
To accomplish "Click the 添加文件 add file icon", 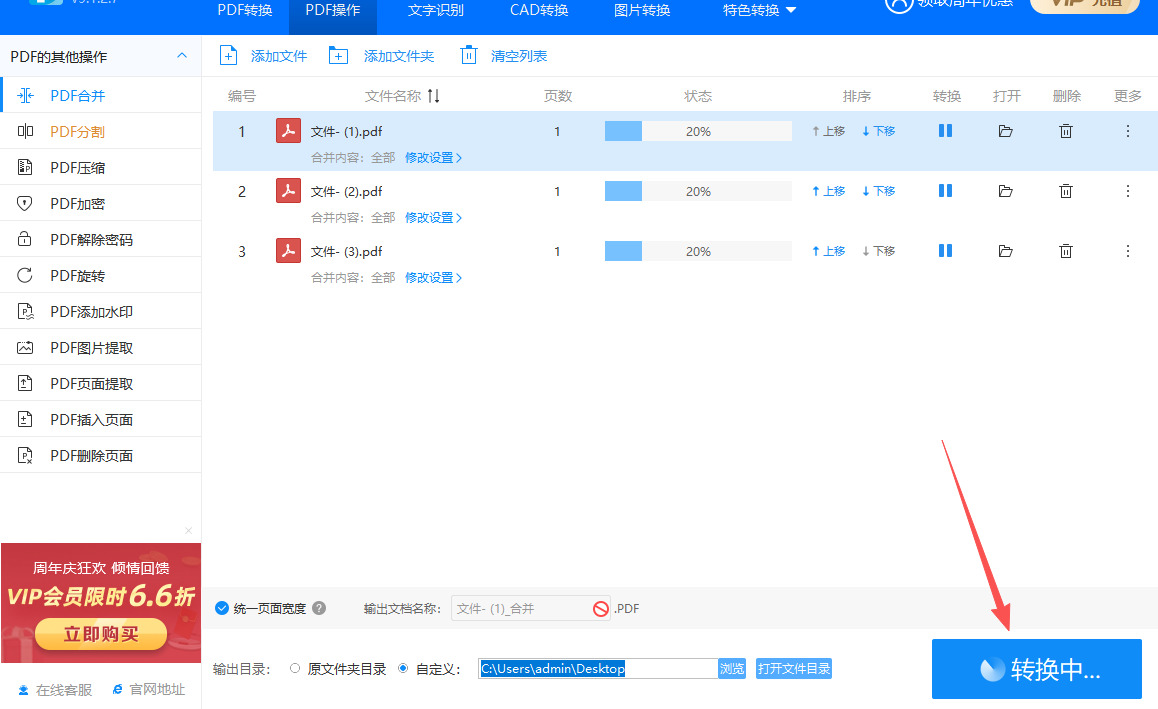I will click(x=229, y=56).
